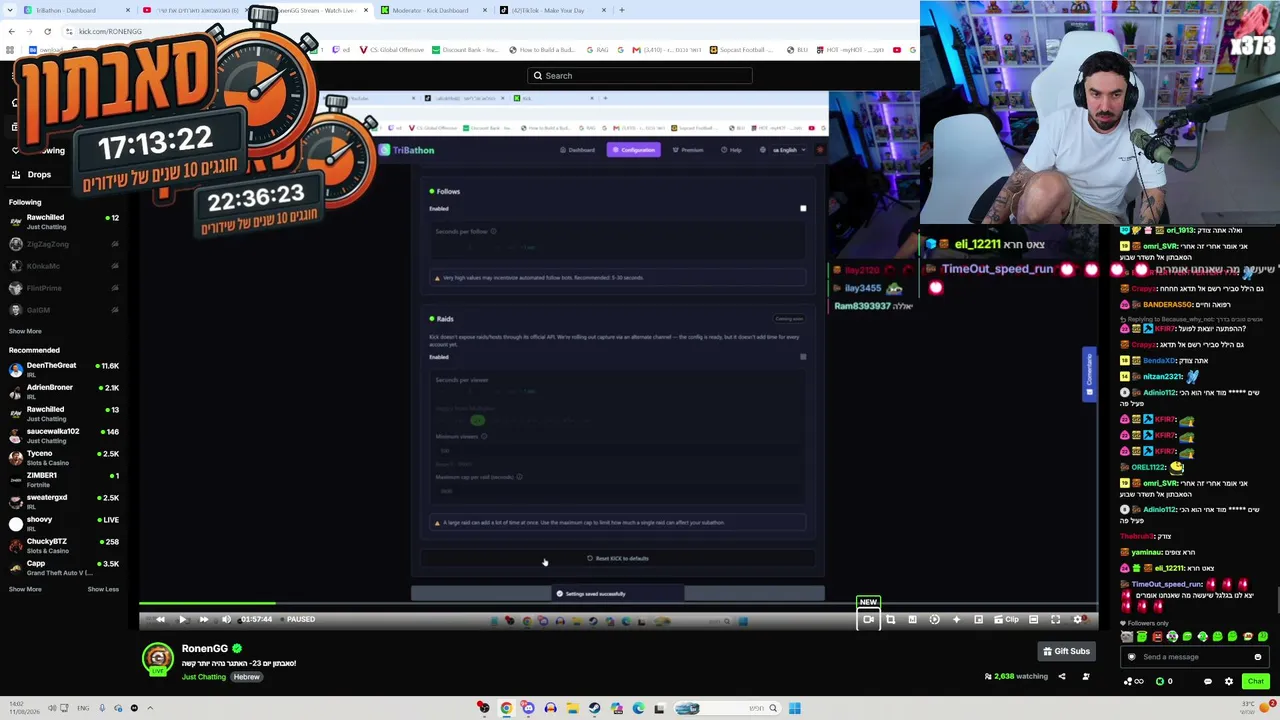This screenshot has height=720, width=1280.
Task: Open the replay speed circular icon
Action: pos(934,620)
